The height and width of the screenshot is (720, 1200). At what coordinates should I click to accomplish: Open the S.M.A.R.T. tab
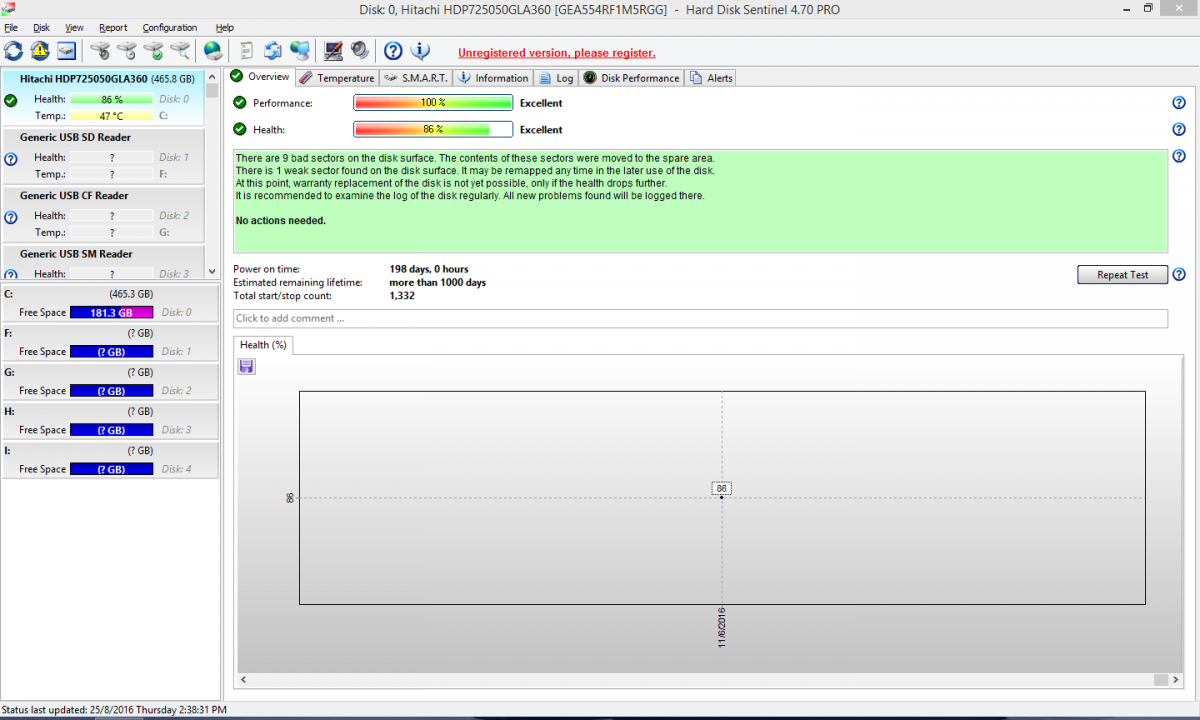pyautogui.click(x=416, y=78)
